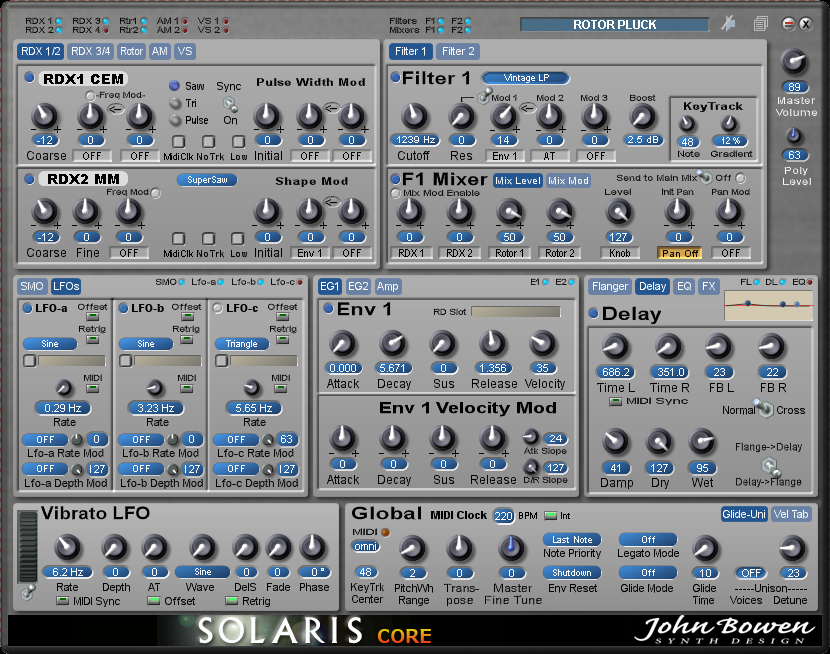
Task: Open the MIDI omni channel dropdown
Action: [366, 547]
